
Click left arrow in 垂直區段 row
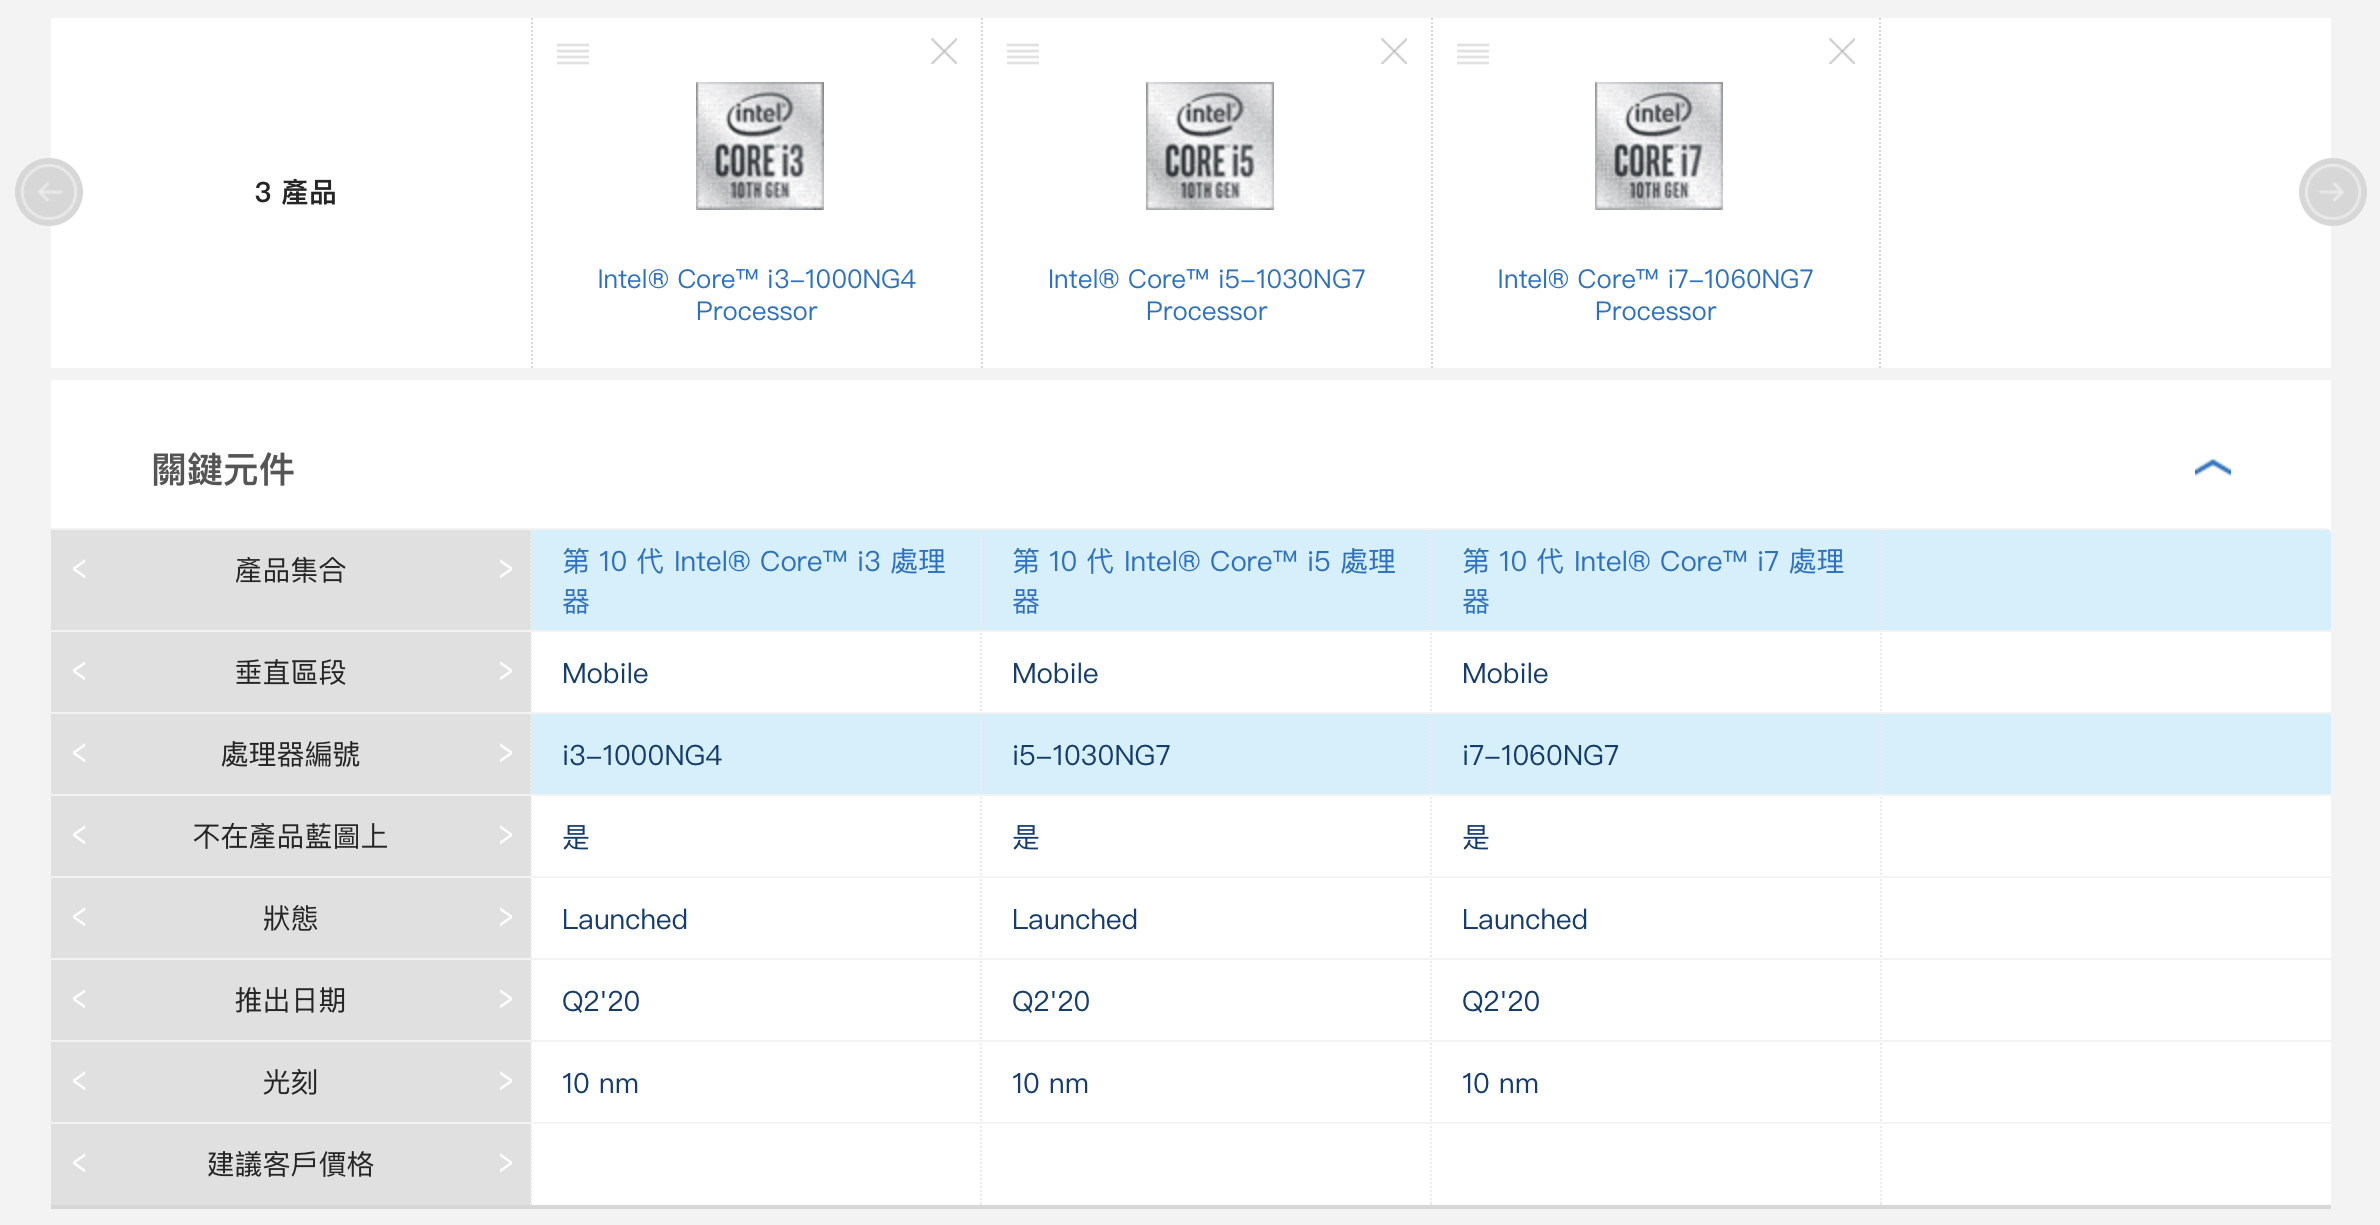coord(80,671)
